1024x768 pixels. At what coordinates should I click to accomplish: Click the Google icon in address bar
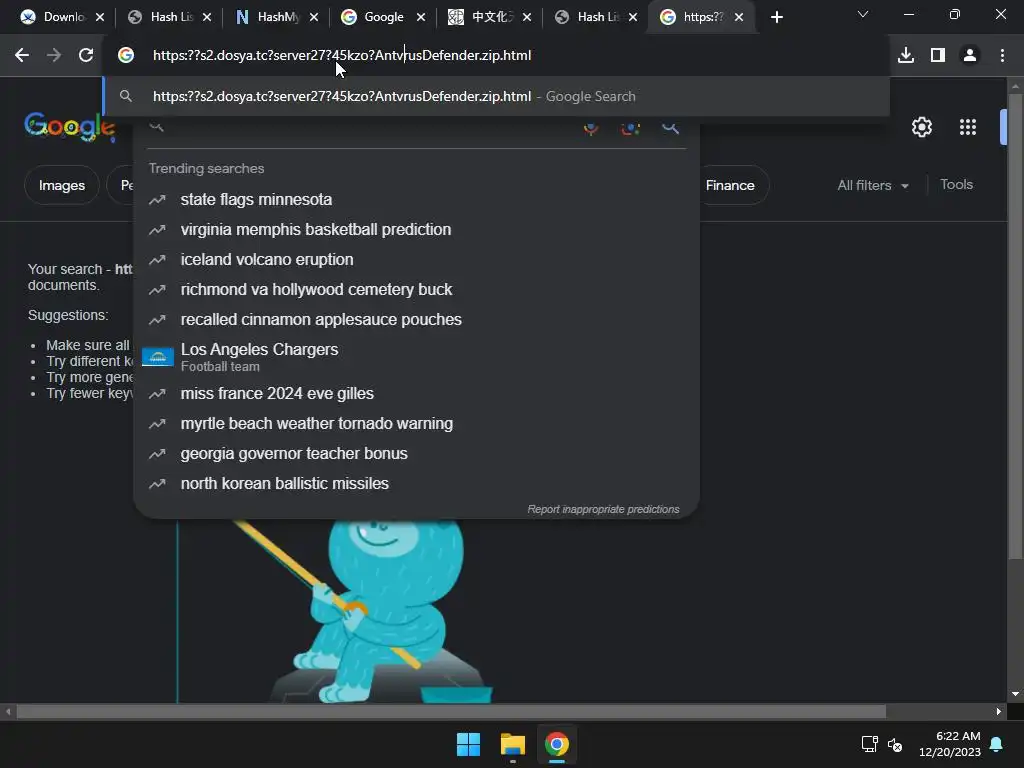126,56
